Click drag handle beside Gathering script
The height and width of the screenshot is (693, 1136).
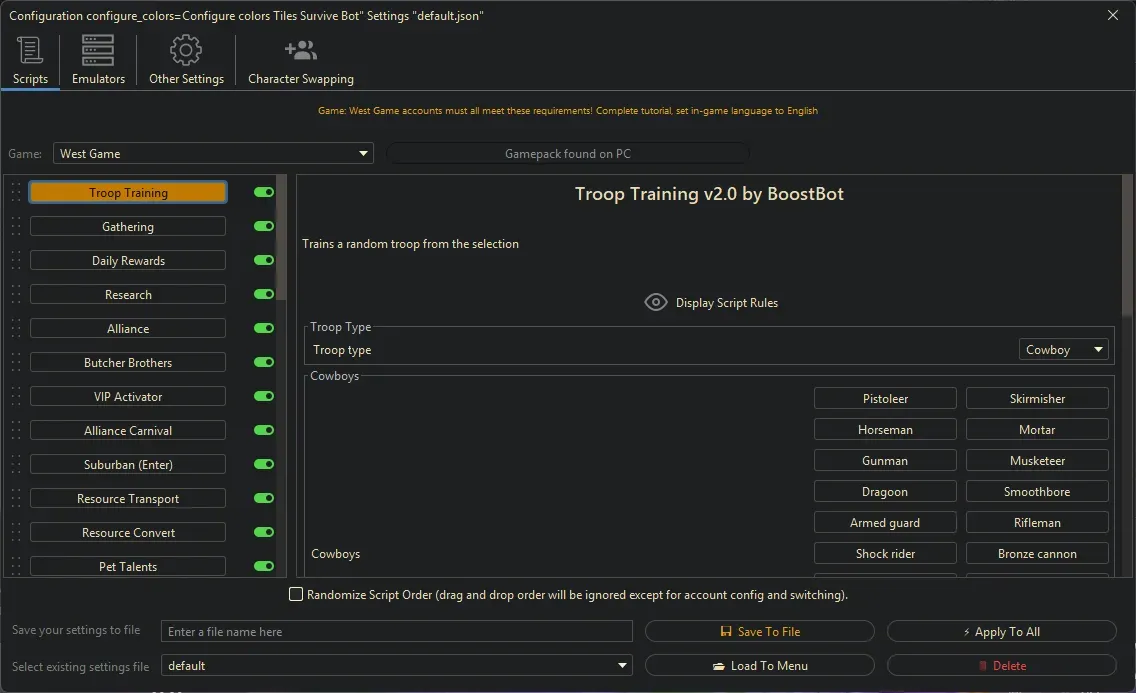pyautogui.click(x=16, y=227)
